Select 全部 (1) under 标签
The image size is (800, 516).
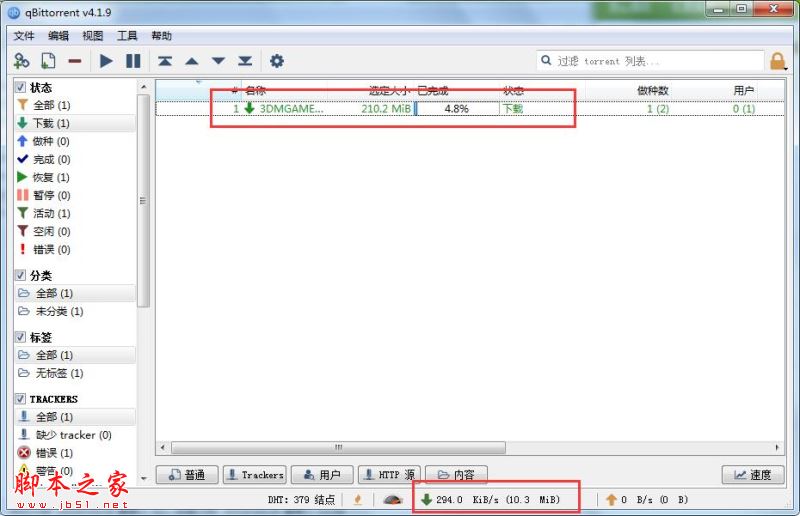pyautogui.click(x=76, y=355)
